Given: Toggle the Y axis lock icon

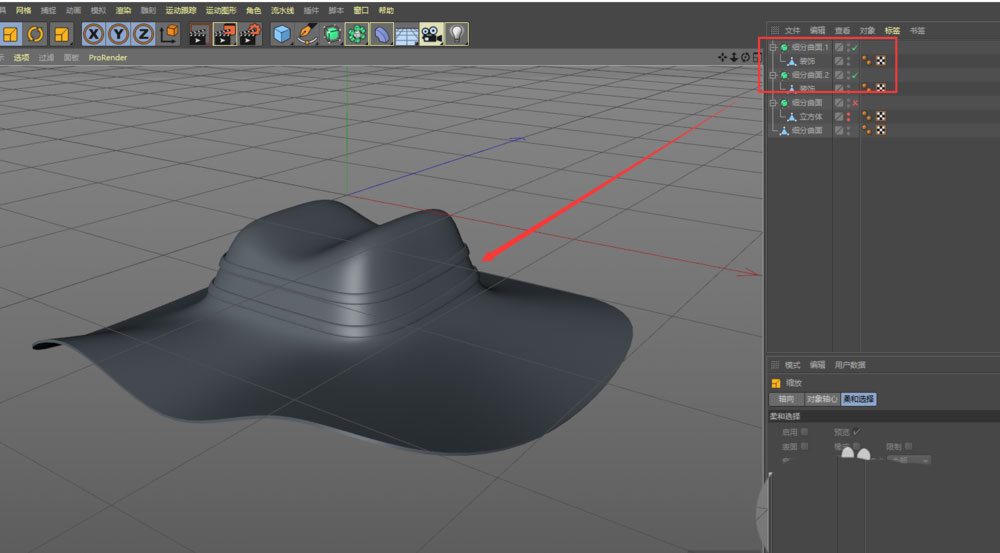Looking at the screenshot, I should tap(118, 34).
